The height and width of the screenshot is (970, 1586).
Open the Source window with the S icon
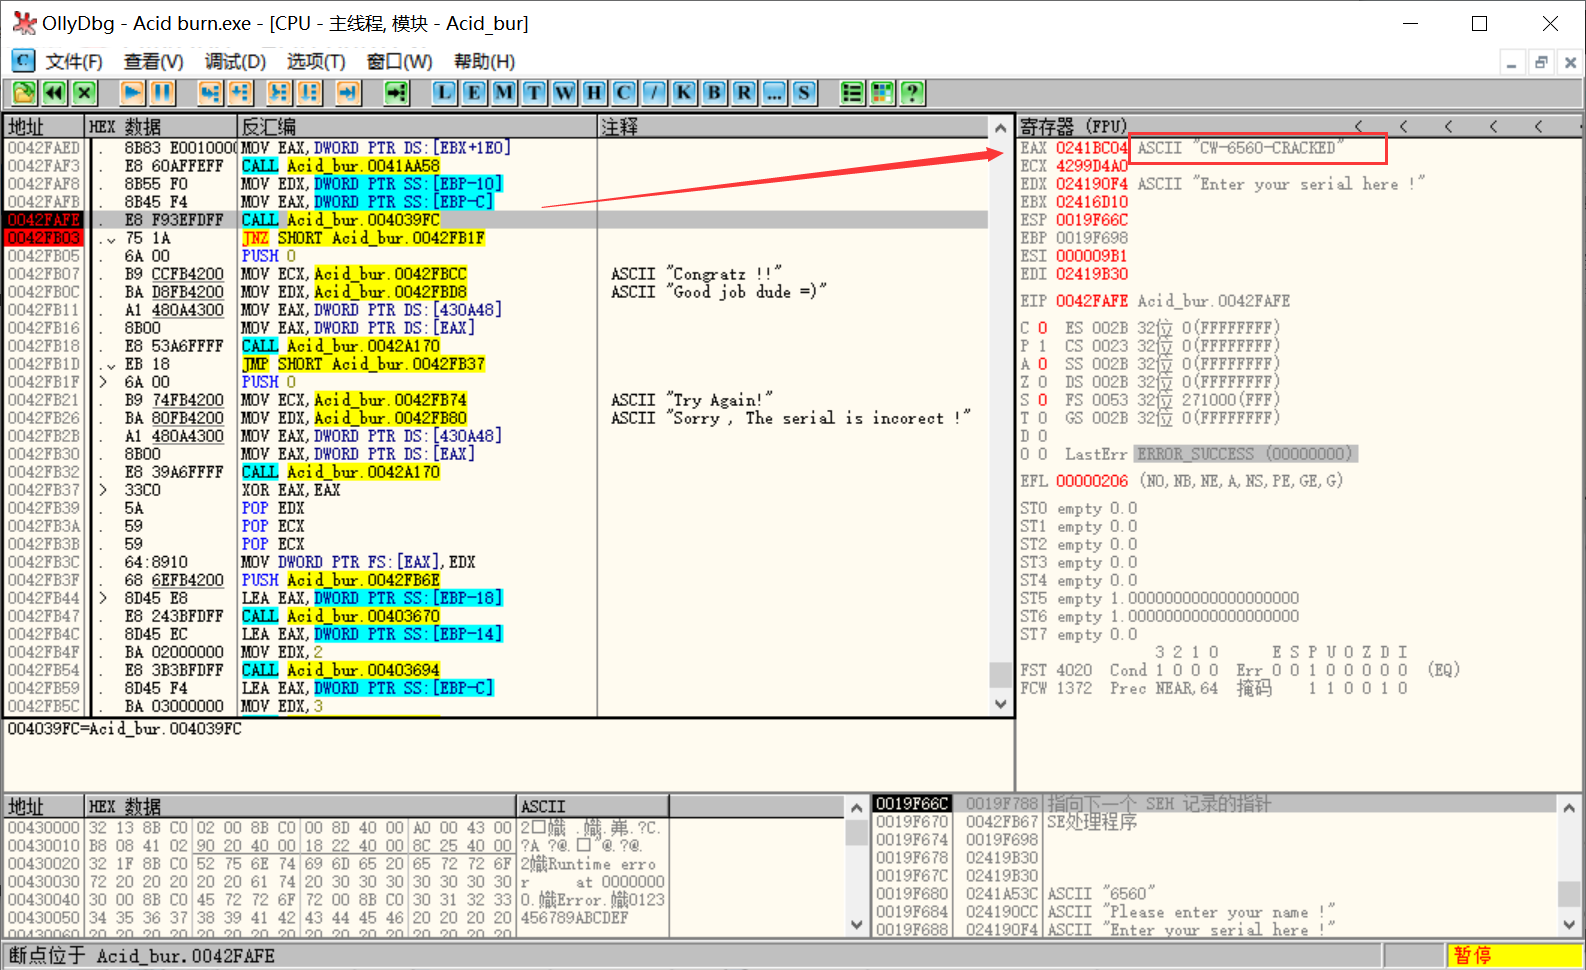click(804, 93)
